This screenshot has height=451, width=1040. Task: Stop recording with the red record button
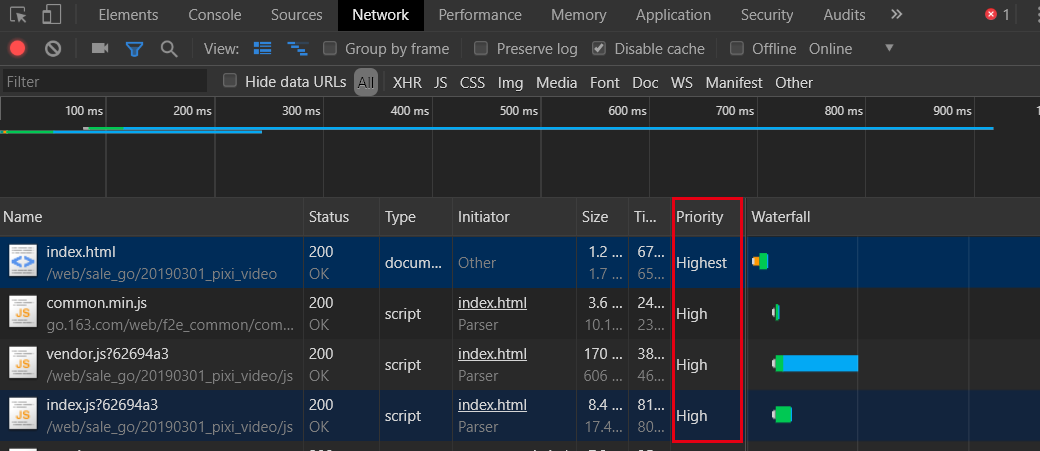(x=17, y=48)
